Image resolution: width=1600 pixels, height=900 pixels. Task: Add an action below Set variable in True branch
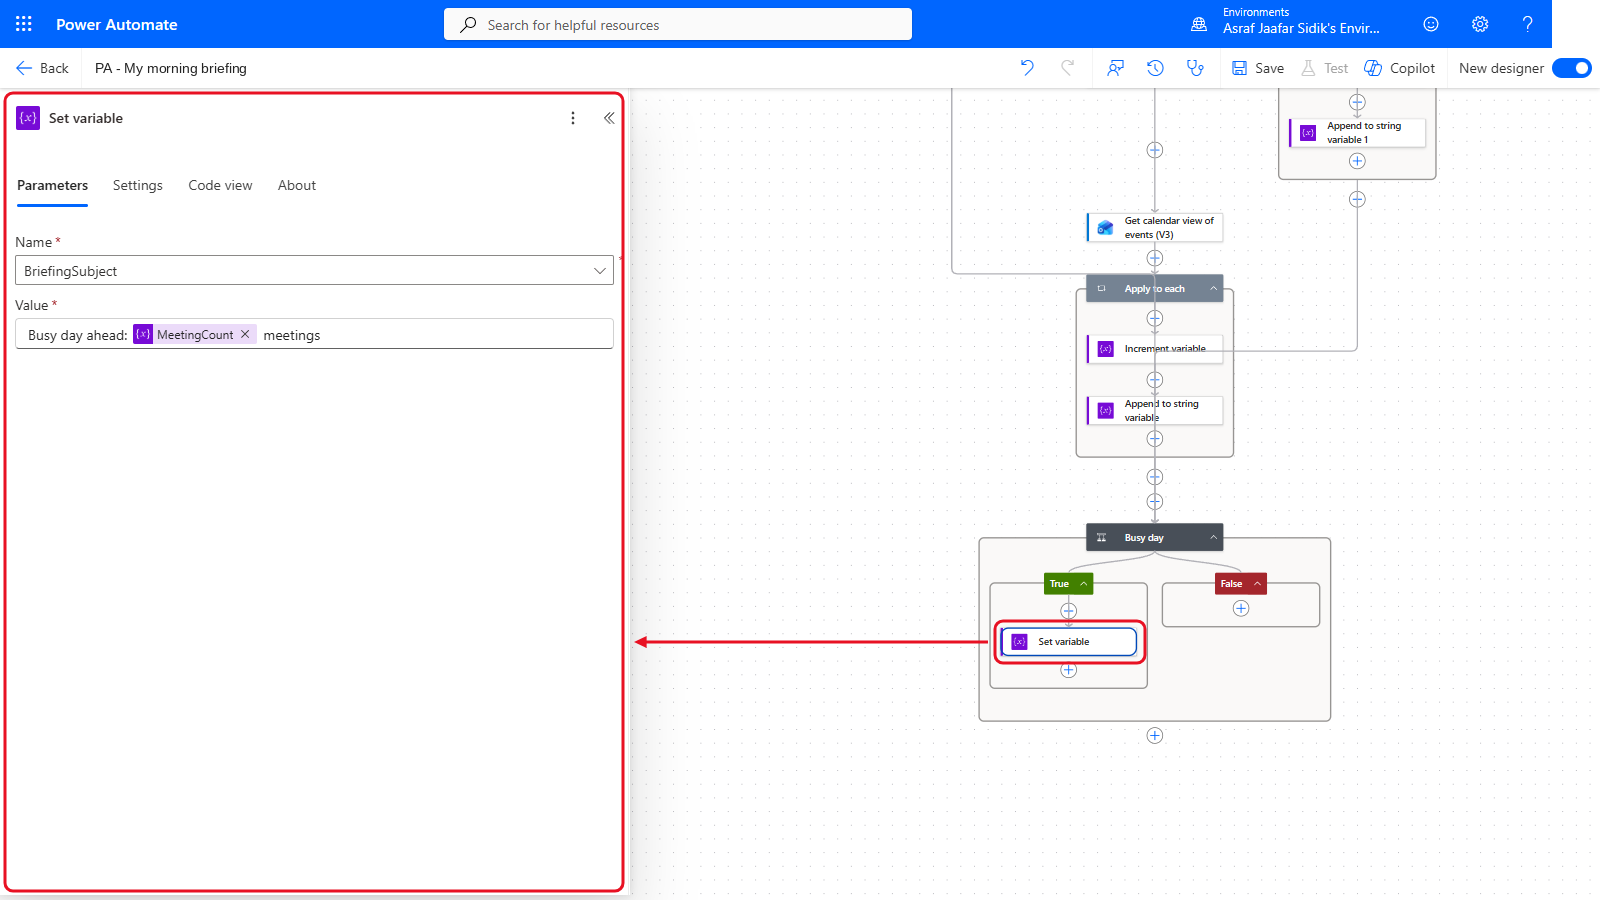1069,670
